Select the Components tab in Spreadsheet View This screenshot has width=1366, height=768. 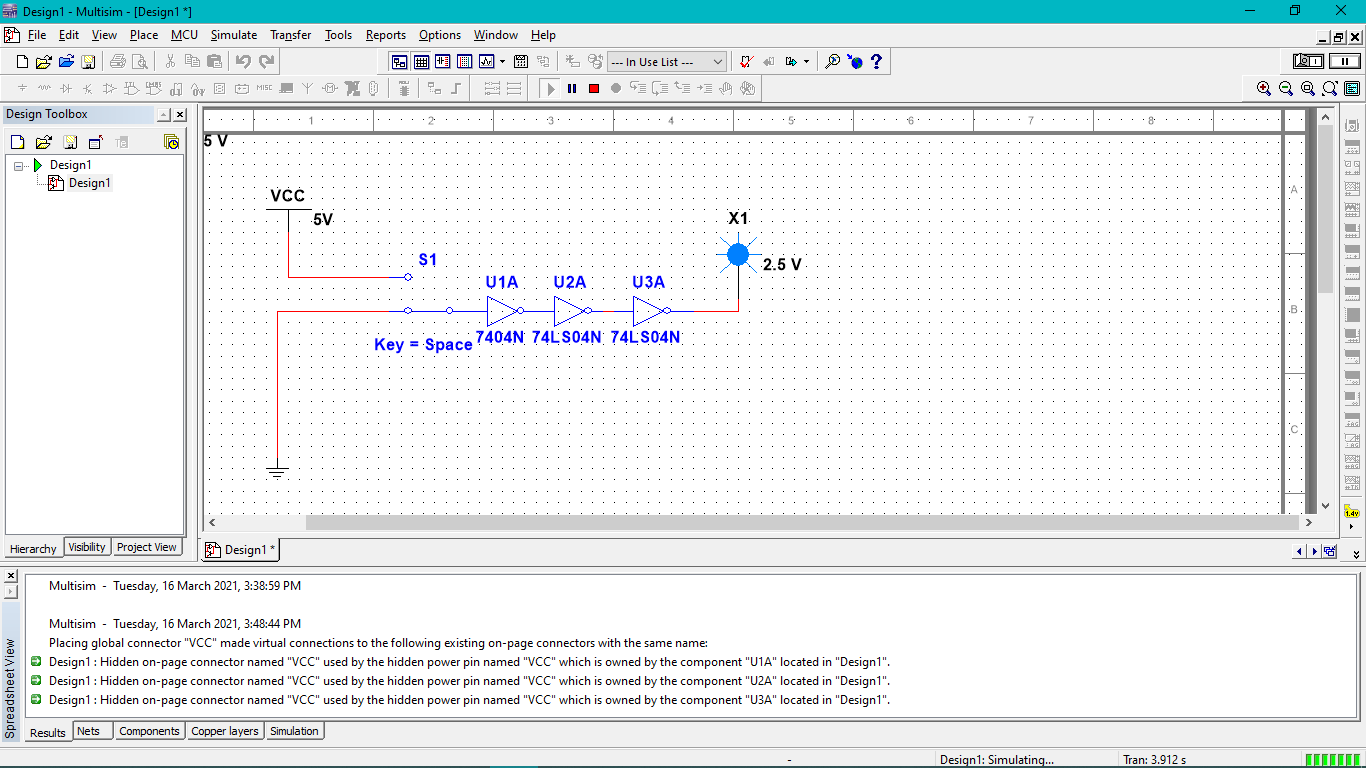tap(149, 731)
